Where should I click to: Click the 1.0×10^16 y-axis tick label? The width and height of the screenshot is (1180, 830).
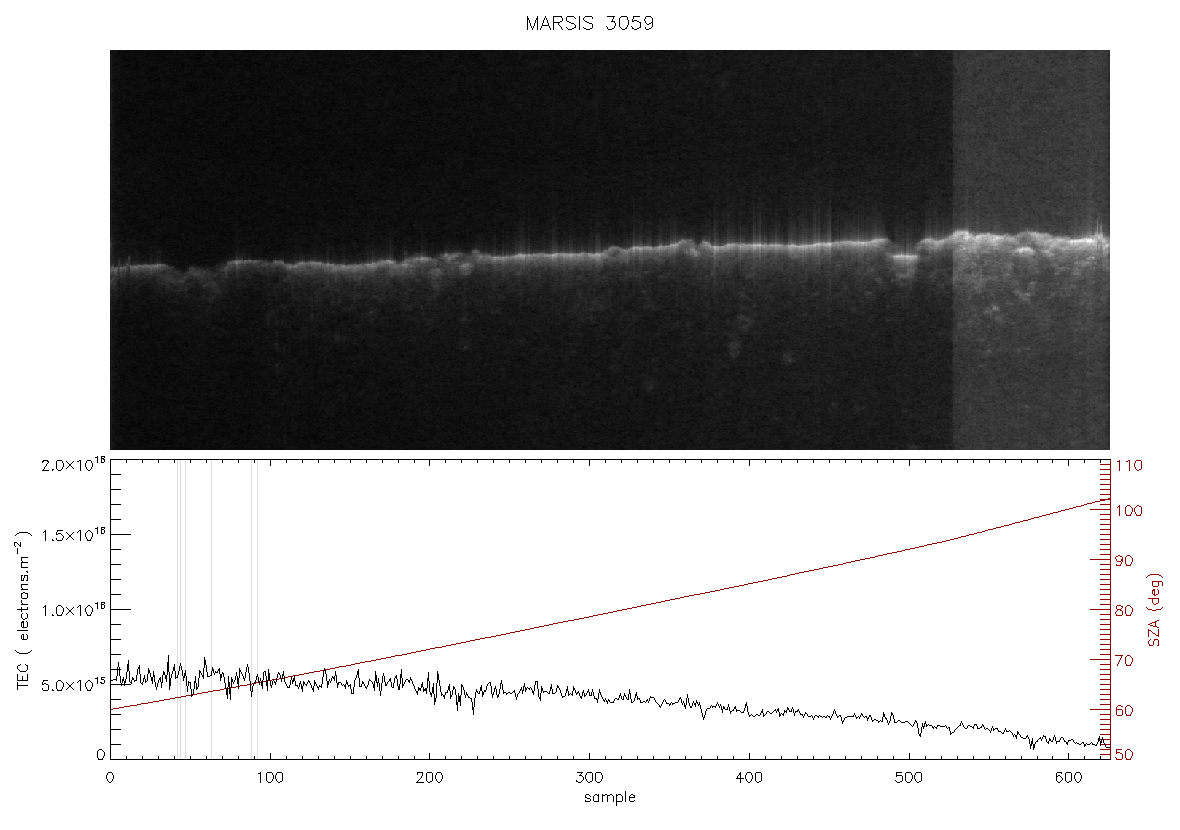73,609
